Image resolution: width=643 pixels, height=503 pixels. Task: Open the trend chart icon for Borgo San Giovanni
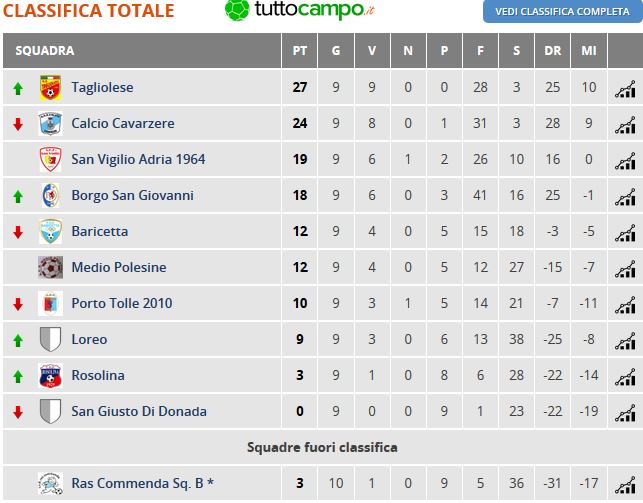point(625,196)
